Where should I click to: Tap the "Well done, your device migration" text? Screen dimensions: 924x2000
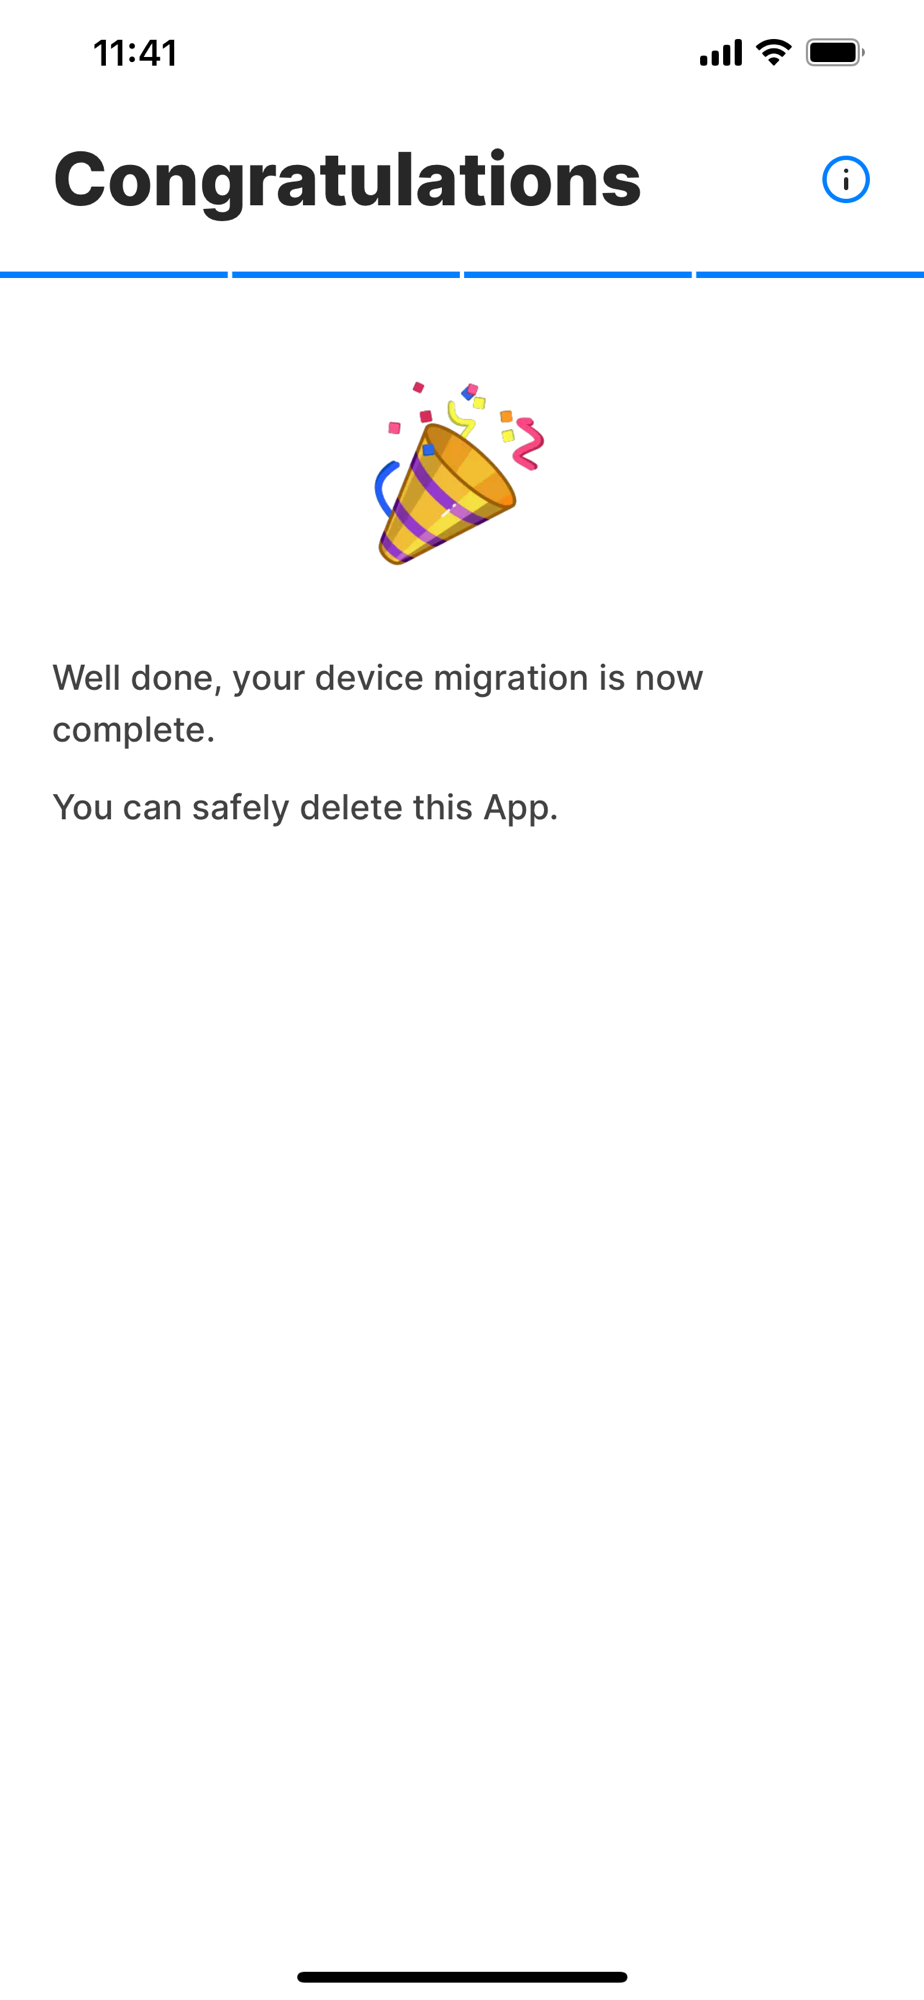click(x=320, y=678)
